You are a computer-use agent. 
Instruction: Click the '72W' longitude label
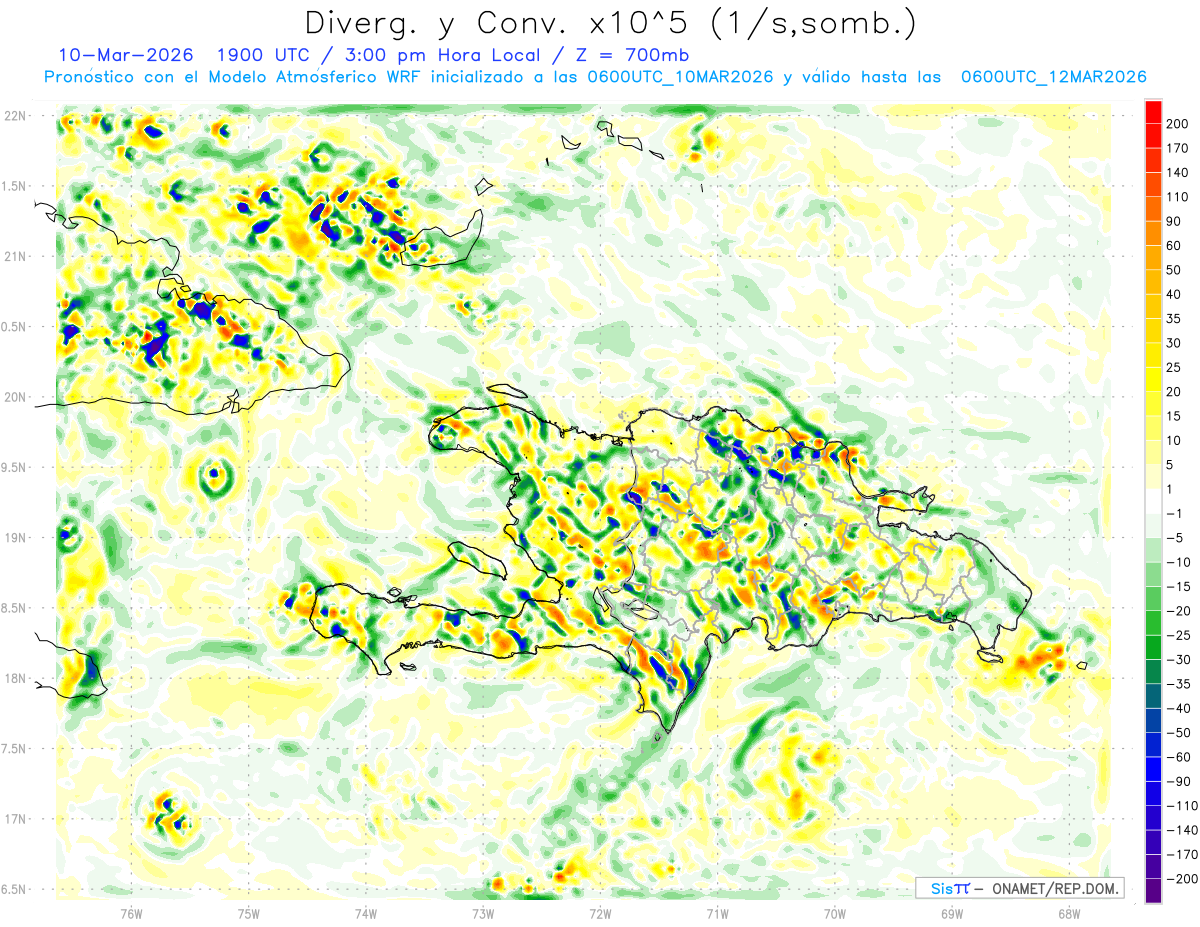pos(600,915)
